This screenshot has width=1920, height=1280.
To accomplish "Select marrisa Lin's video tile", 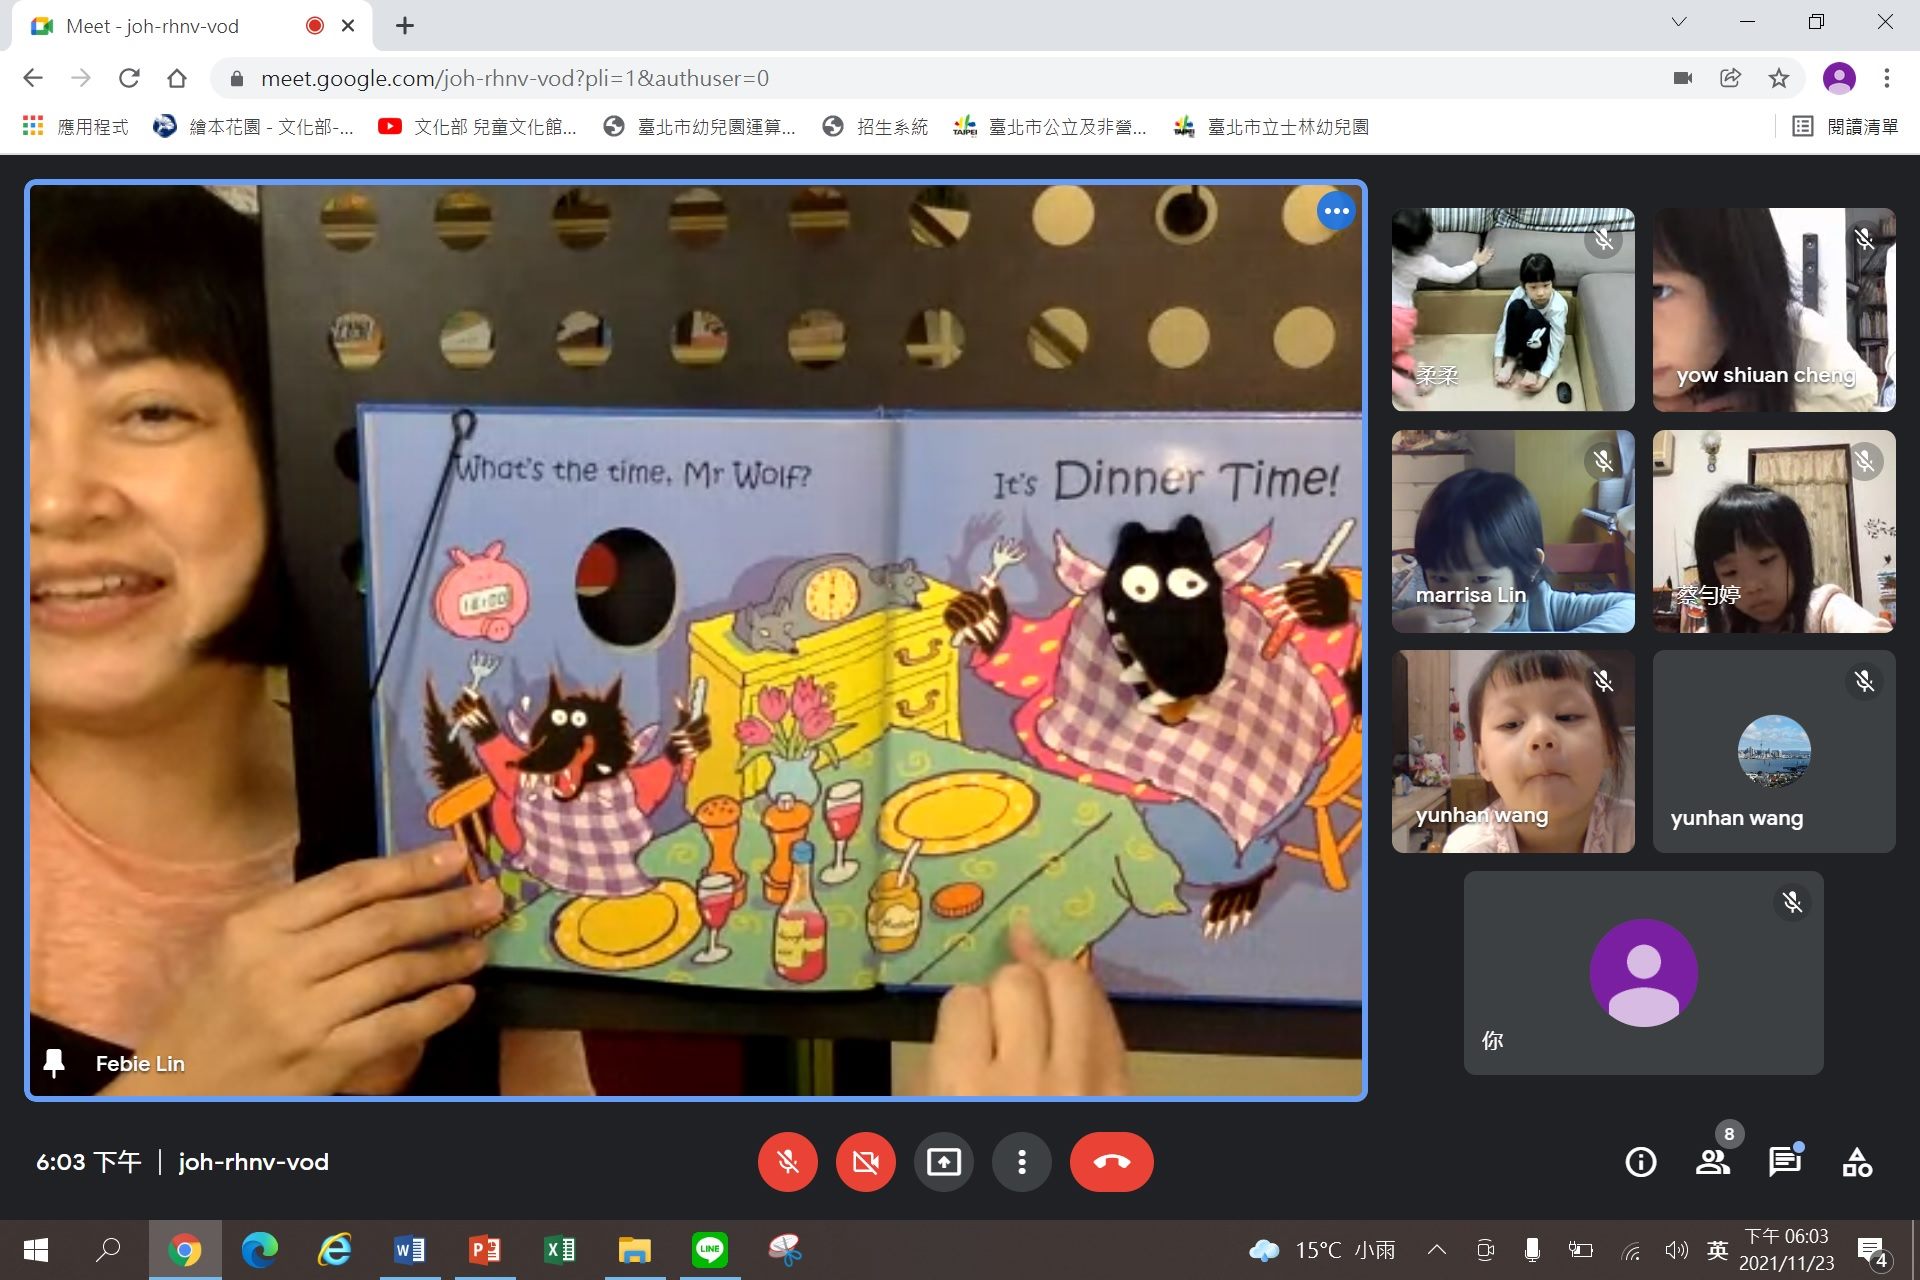I will (x=1513, y=531).
